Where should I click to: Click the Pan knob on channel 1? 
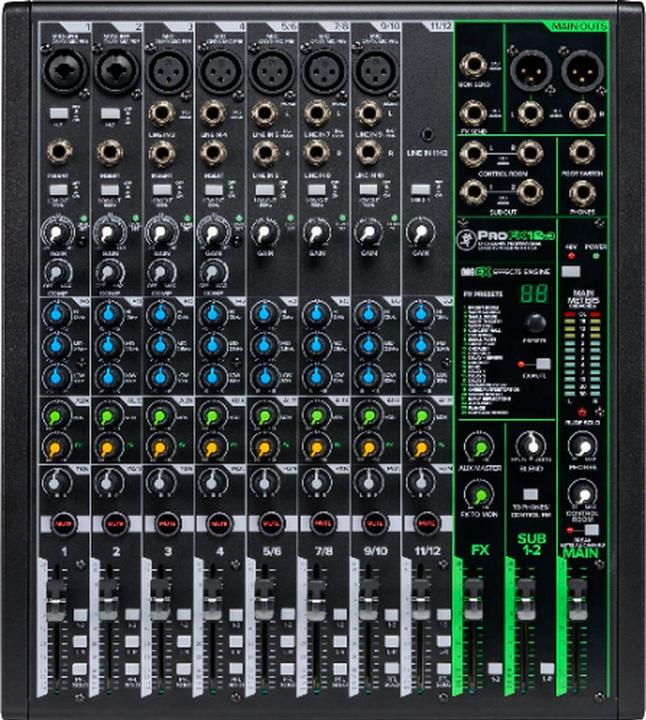coord(56,483)
